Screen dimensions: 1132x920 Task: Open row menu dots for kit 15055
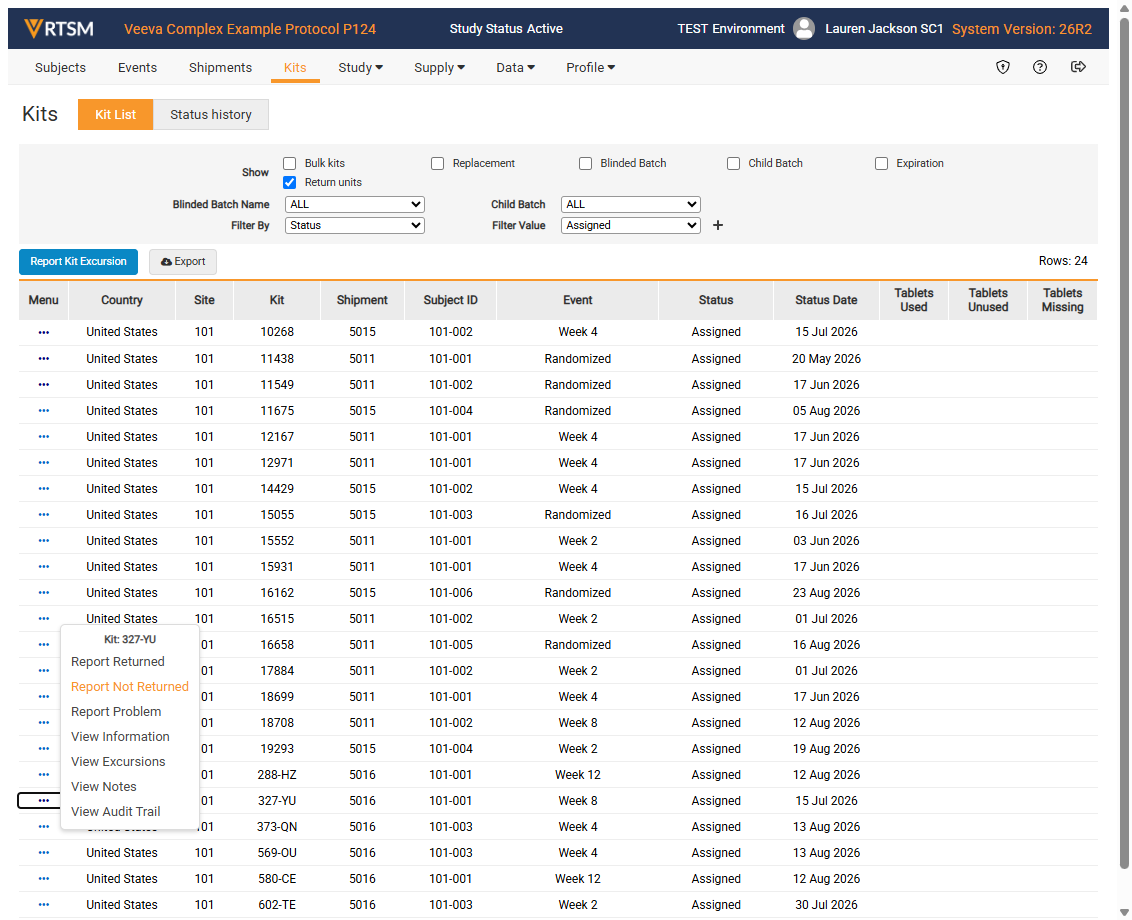tap(44, 515)
